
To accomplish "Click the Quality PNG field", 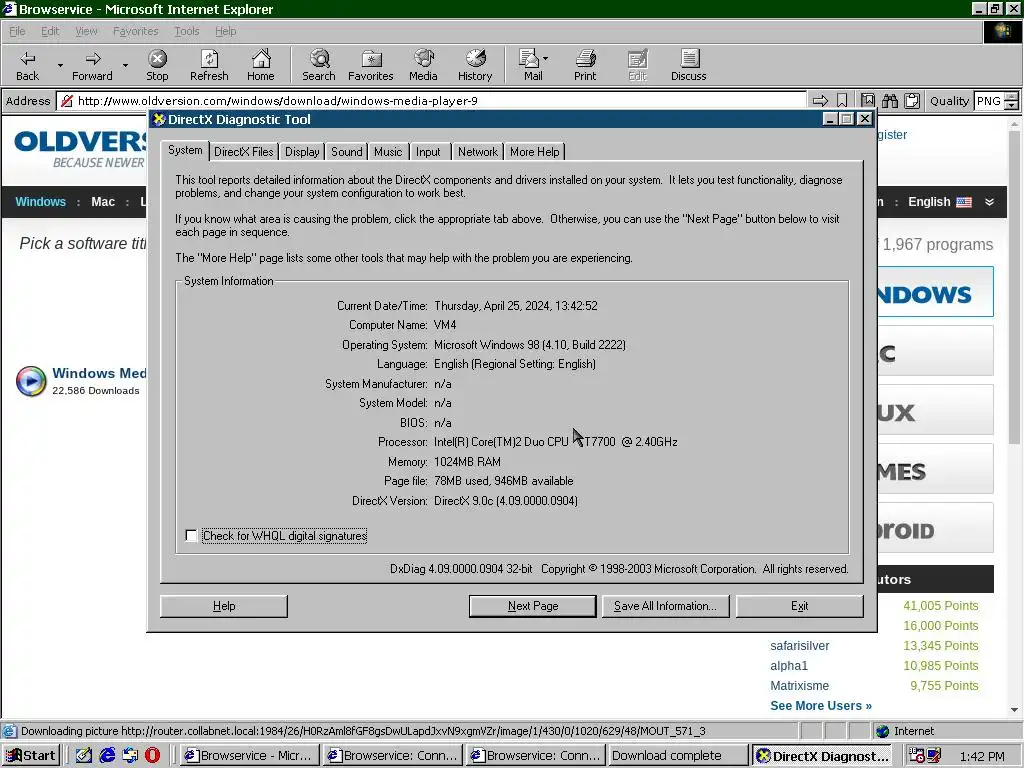I will (989, 101).
